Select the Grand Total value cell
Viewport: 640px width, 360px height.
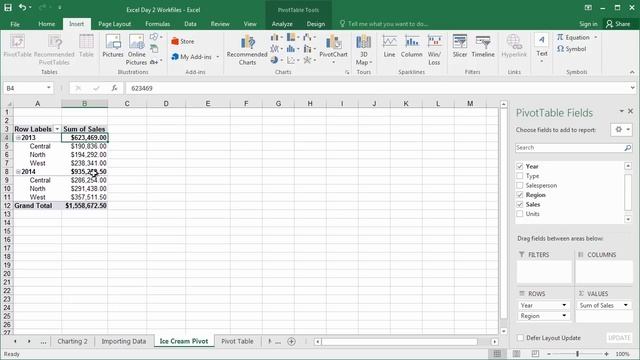click(85, 205)
